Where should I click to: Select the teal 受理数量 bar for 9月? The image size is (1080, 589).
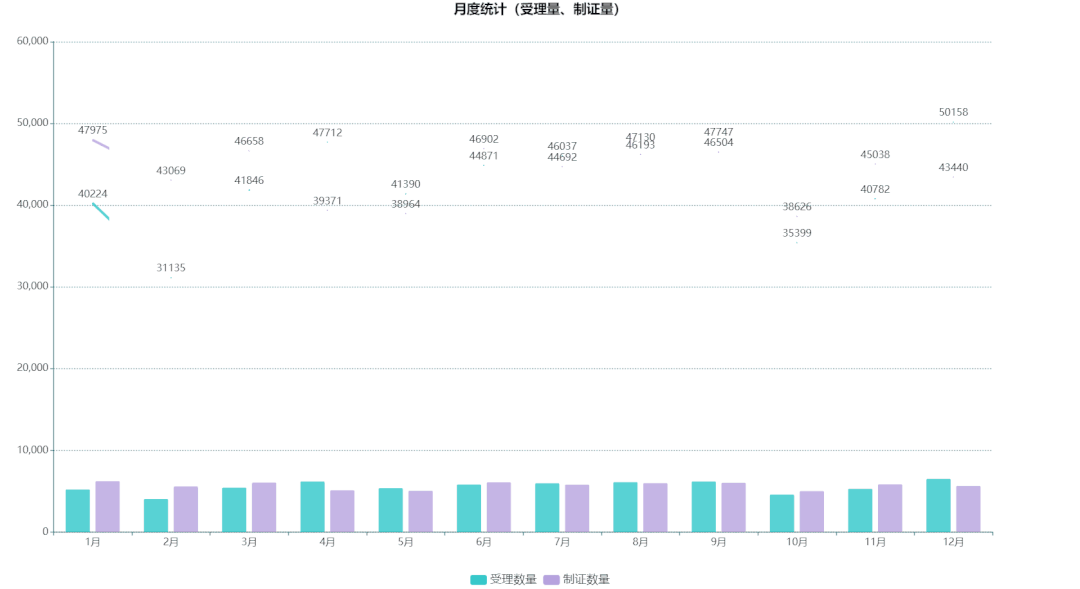click(704, 507)
